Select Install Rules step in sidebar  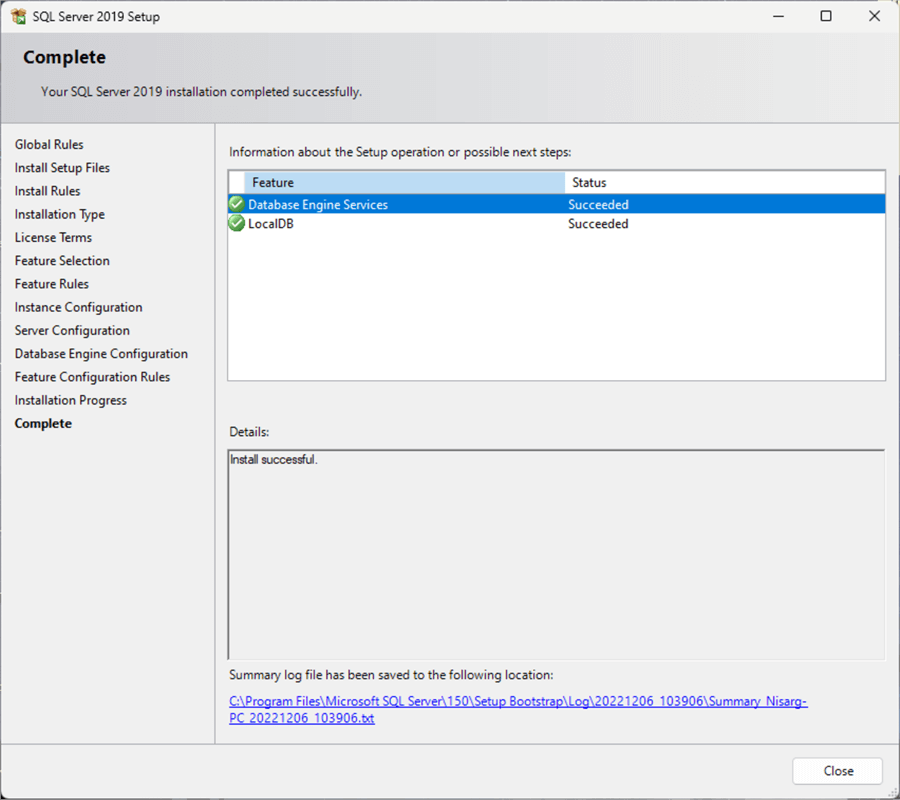47,191
